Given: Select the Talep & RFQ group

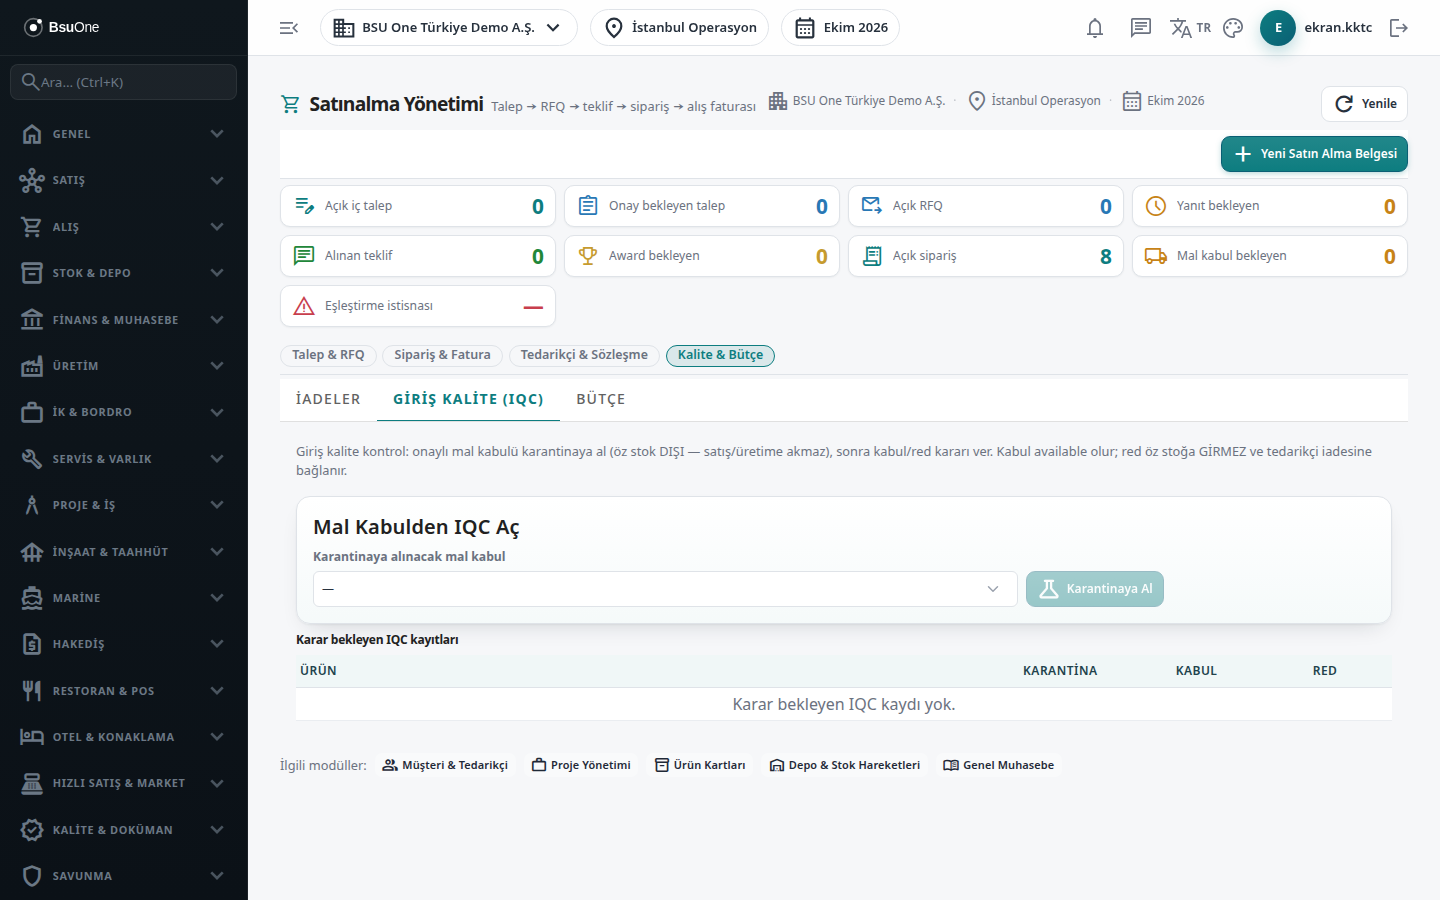Looking at the screenshot, I should coord(328,355).
